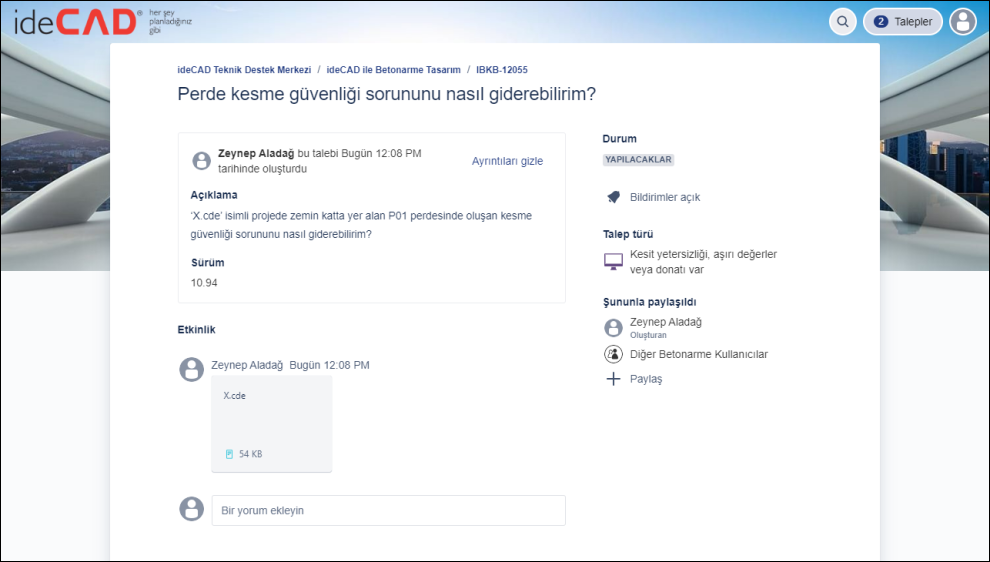The width and height of the screenshot is (990, 562).
Task: Click Zeynep Aladağ avatar under Şununla paylaşıldı
Action: point(613,327)
